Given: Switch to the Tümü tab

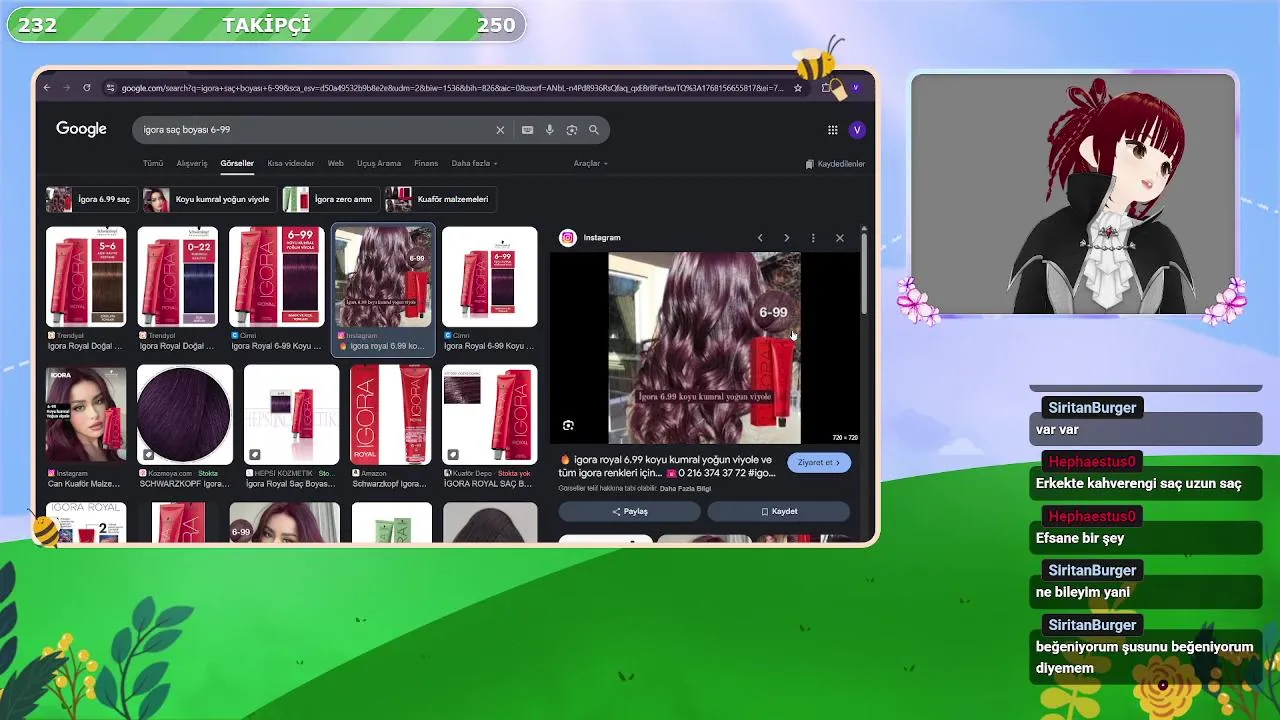Looking at the screenshot, I should coord(153,163).
